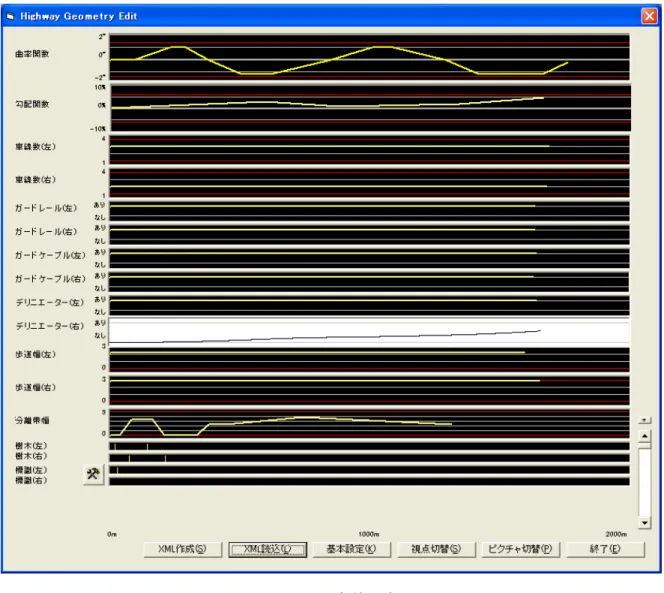664x593 pixels.
Task: Click the 標識(左) sign marker strip
Action: pyautogui.click(x=369, y=470)
